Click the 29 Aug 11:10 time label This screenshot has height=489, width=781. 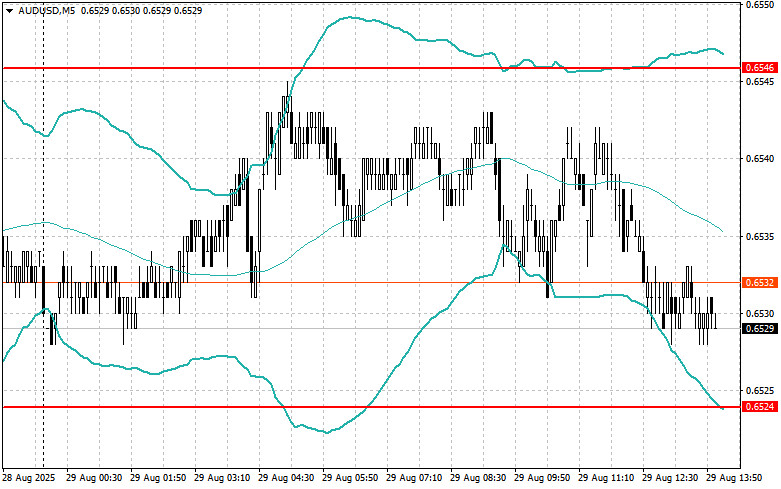606,478
